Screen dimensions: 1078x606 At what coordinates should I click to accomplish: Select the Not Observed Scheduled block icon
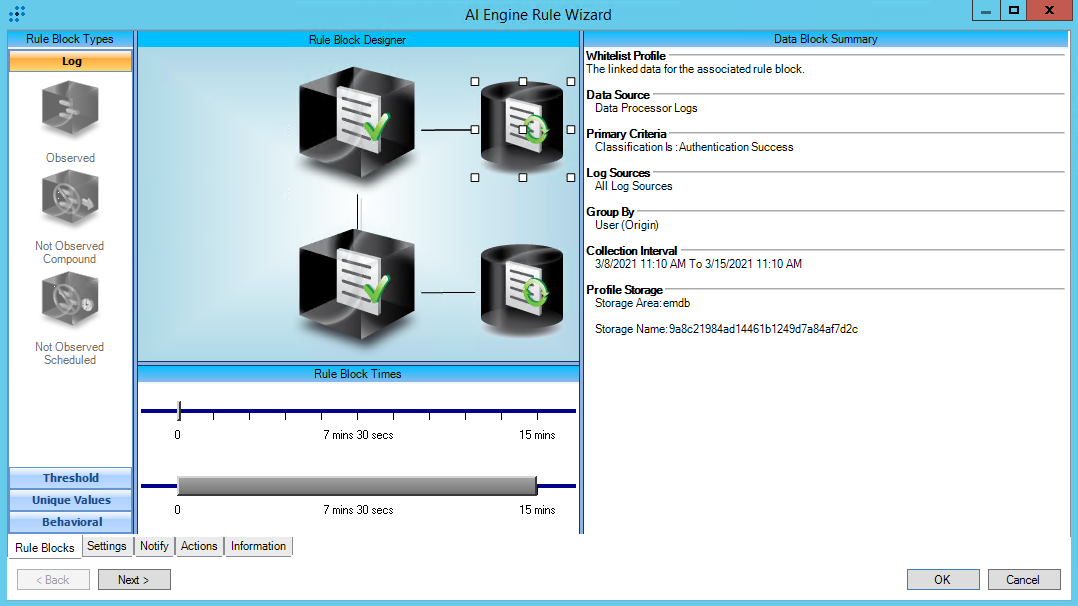point(70,301)
